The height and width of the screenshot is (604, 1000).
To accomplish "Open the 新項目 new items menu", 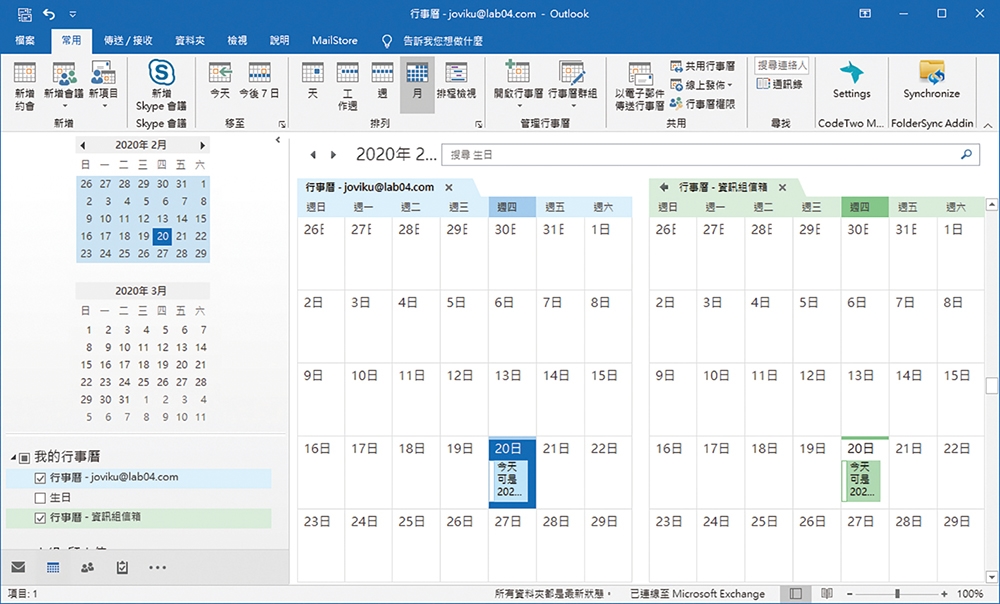I will click(x=103, y=86).
